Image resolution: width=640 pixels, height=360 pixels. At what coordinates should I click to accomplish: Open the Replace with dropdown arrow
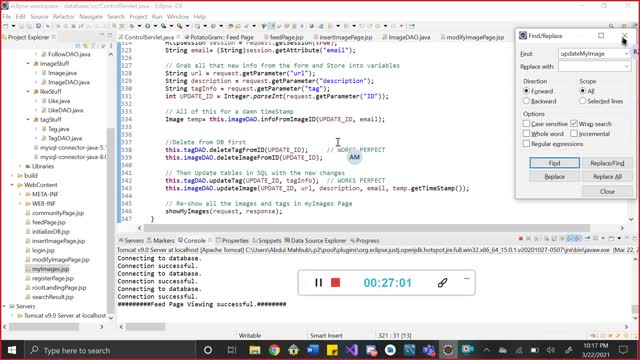point(627,66)
